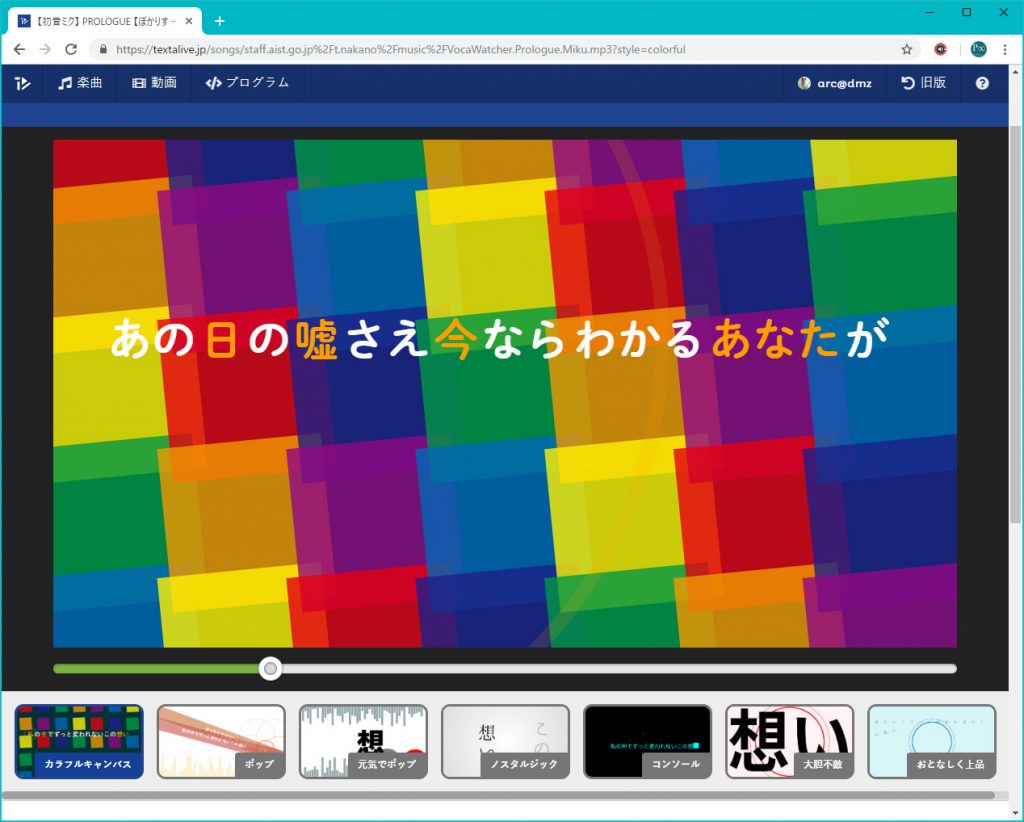Open the arc@dmz user account menu
Image resolution: width=1024 pixels, height=822 pixels.
coord(835,83)
